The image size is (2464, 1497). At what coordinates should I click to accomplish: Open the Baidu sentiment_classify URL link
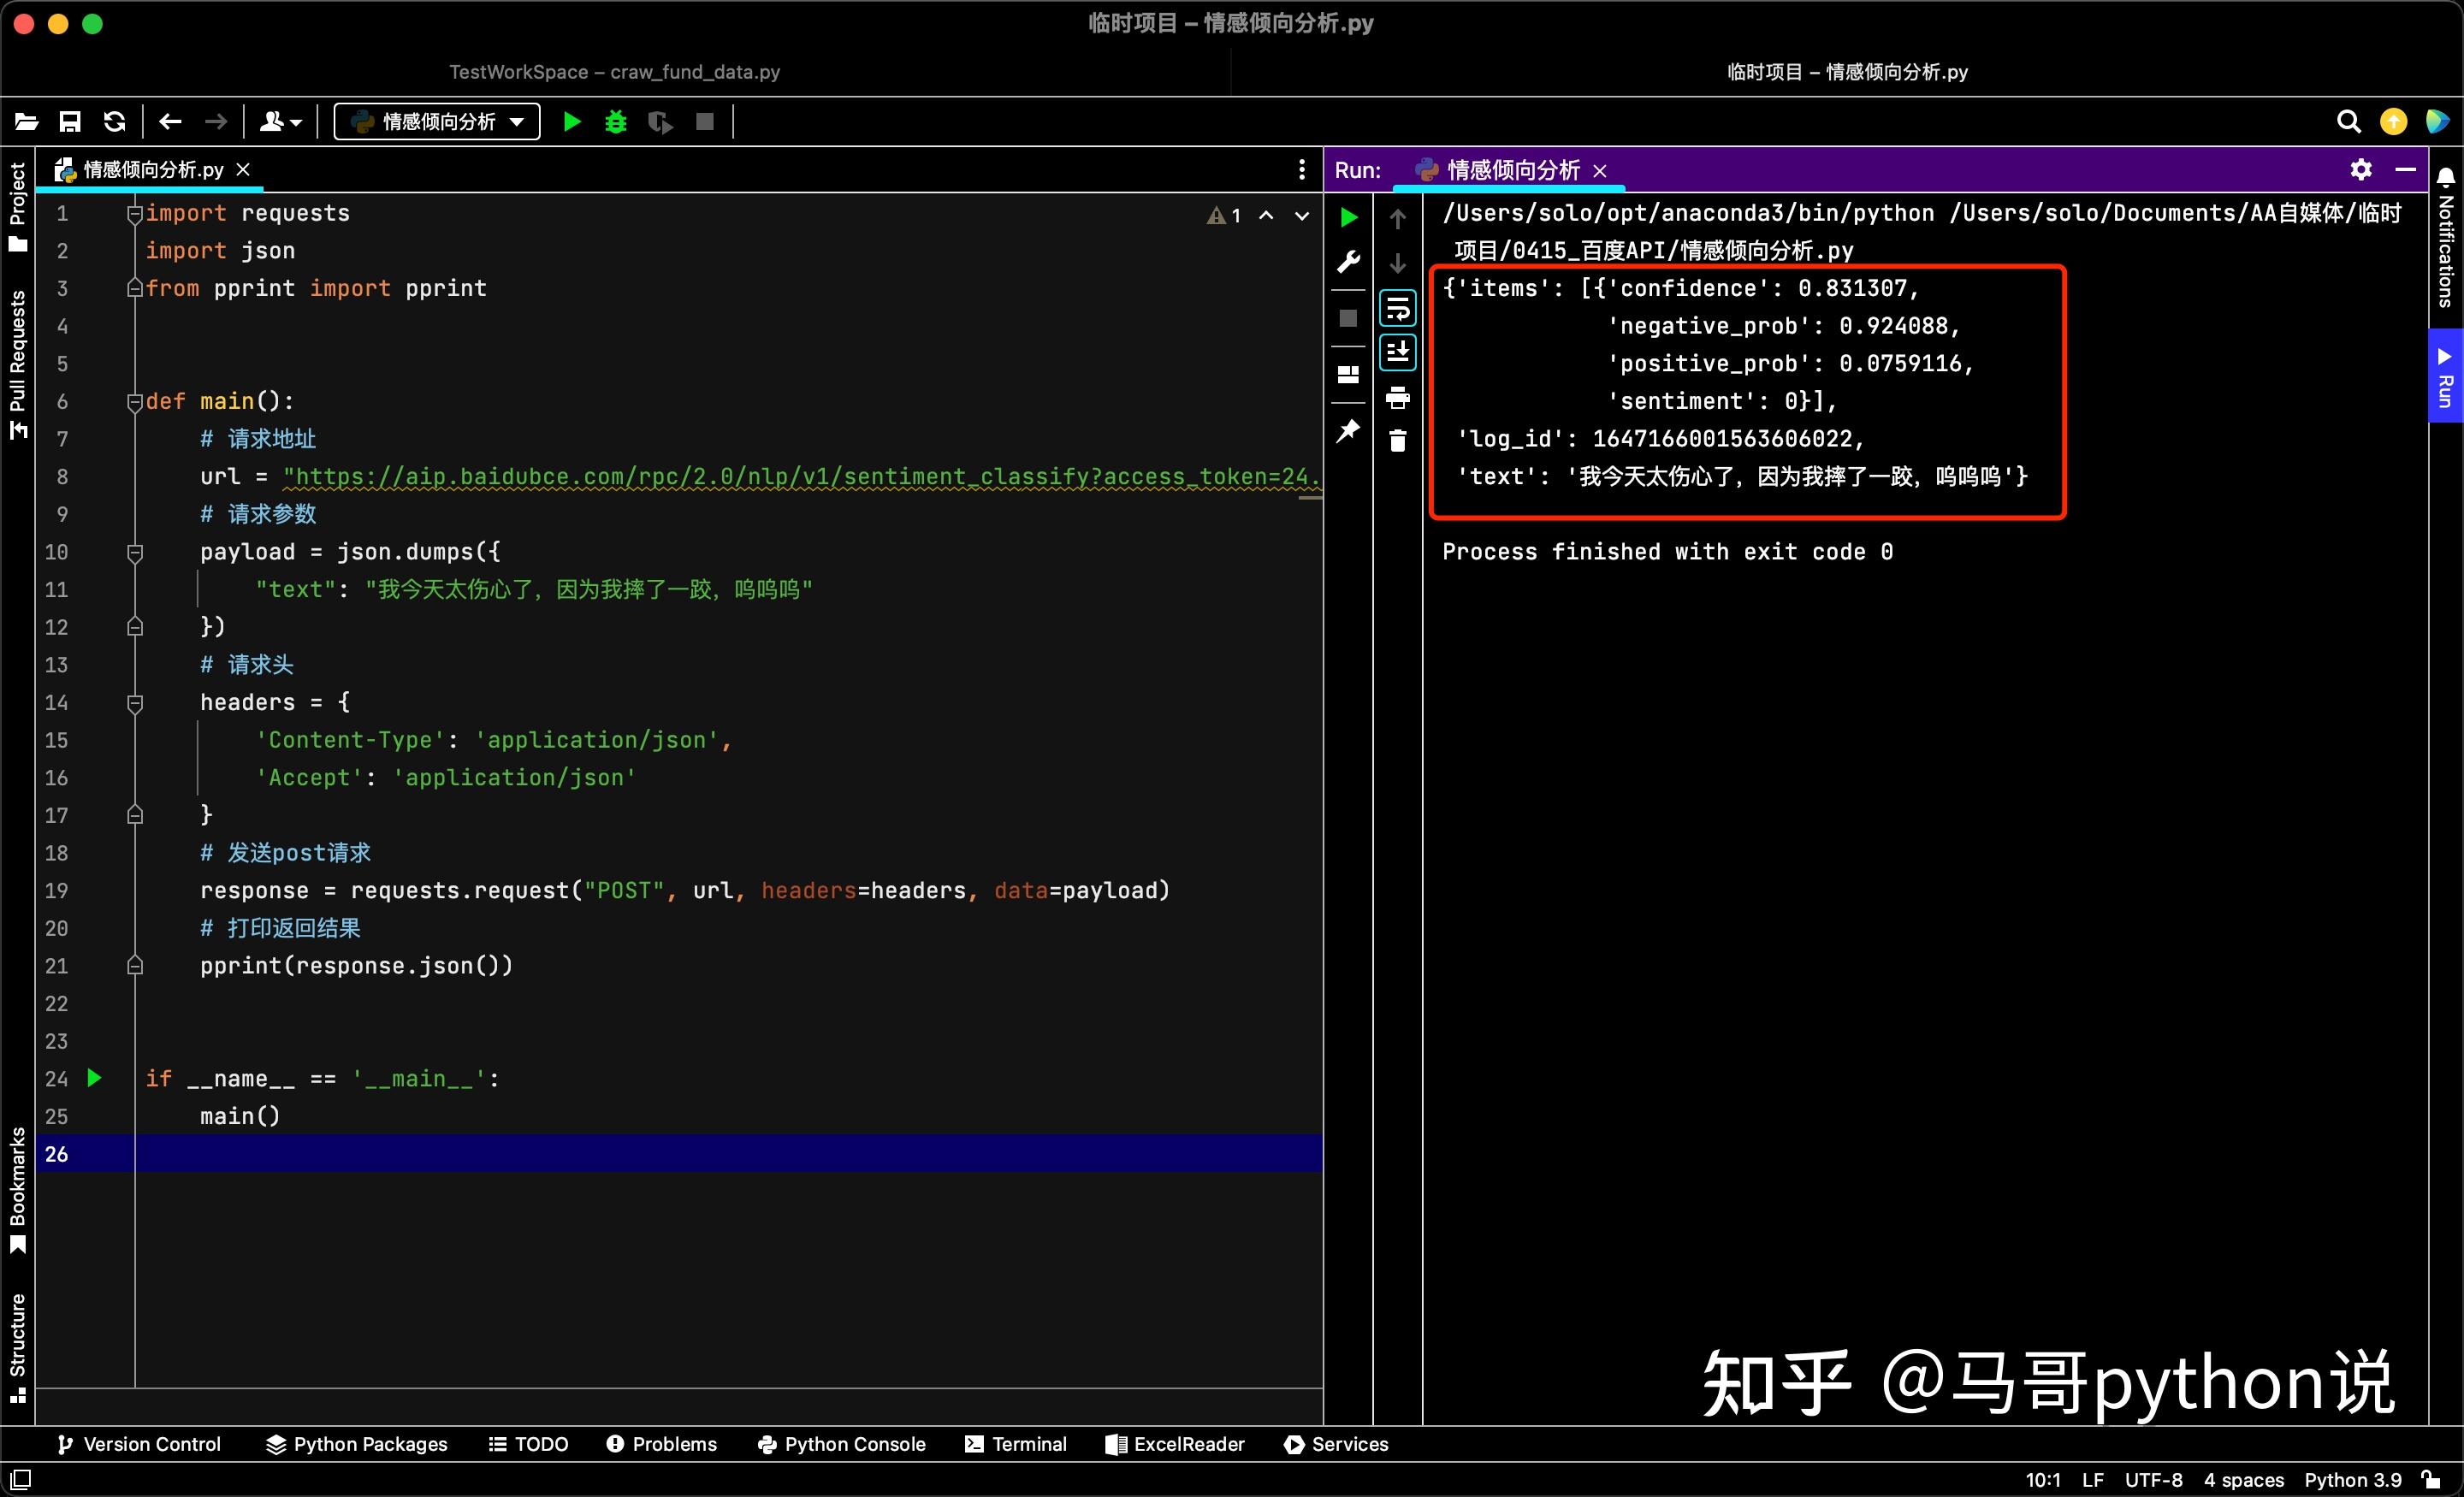click(802, 477)
